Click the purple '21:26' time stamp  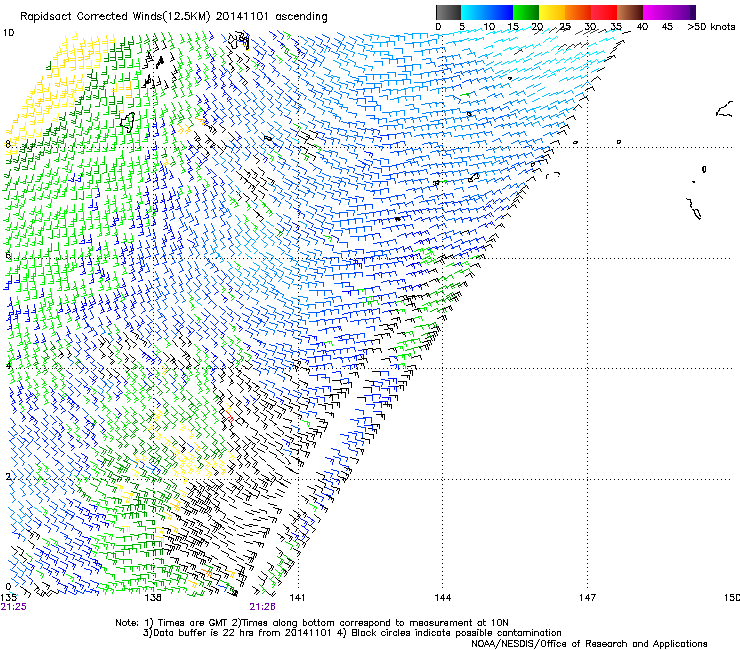point(262,607)
